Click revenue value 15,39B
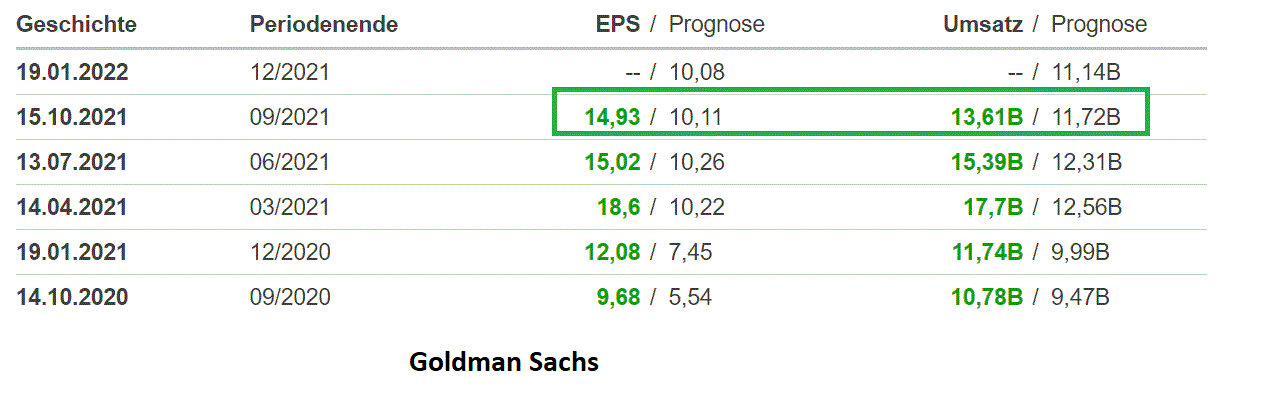This screenshot has width=1266, height=397. (x=987, y=162)
